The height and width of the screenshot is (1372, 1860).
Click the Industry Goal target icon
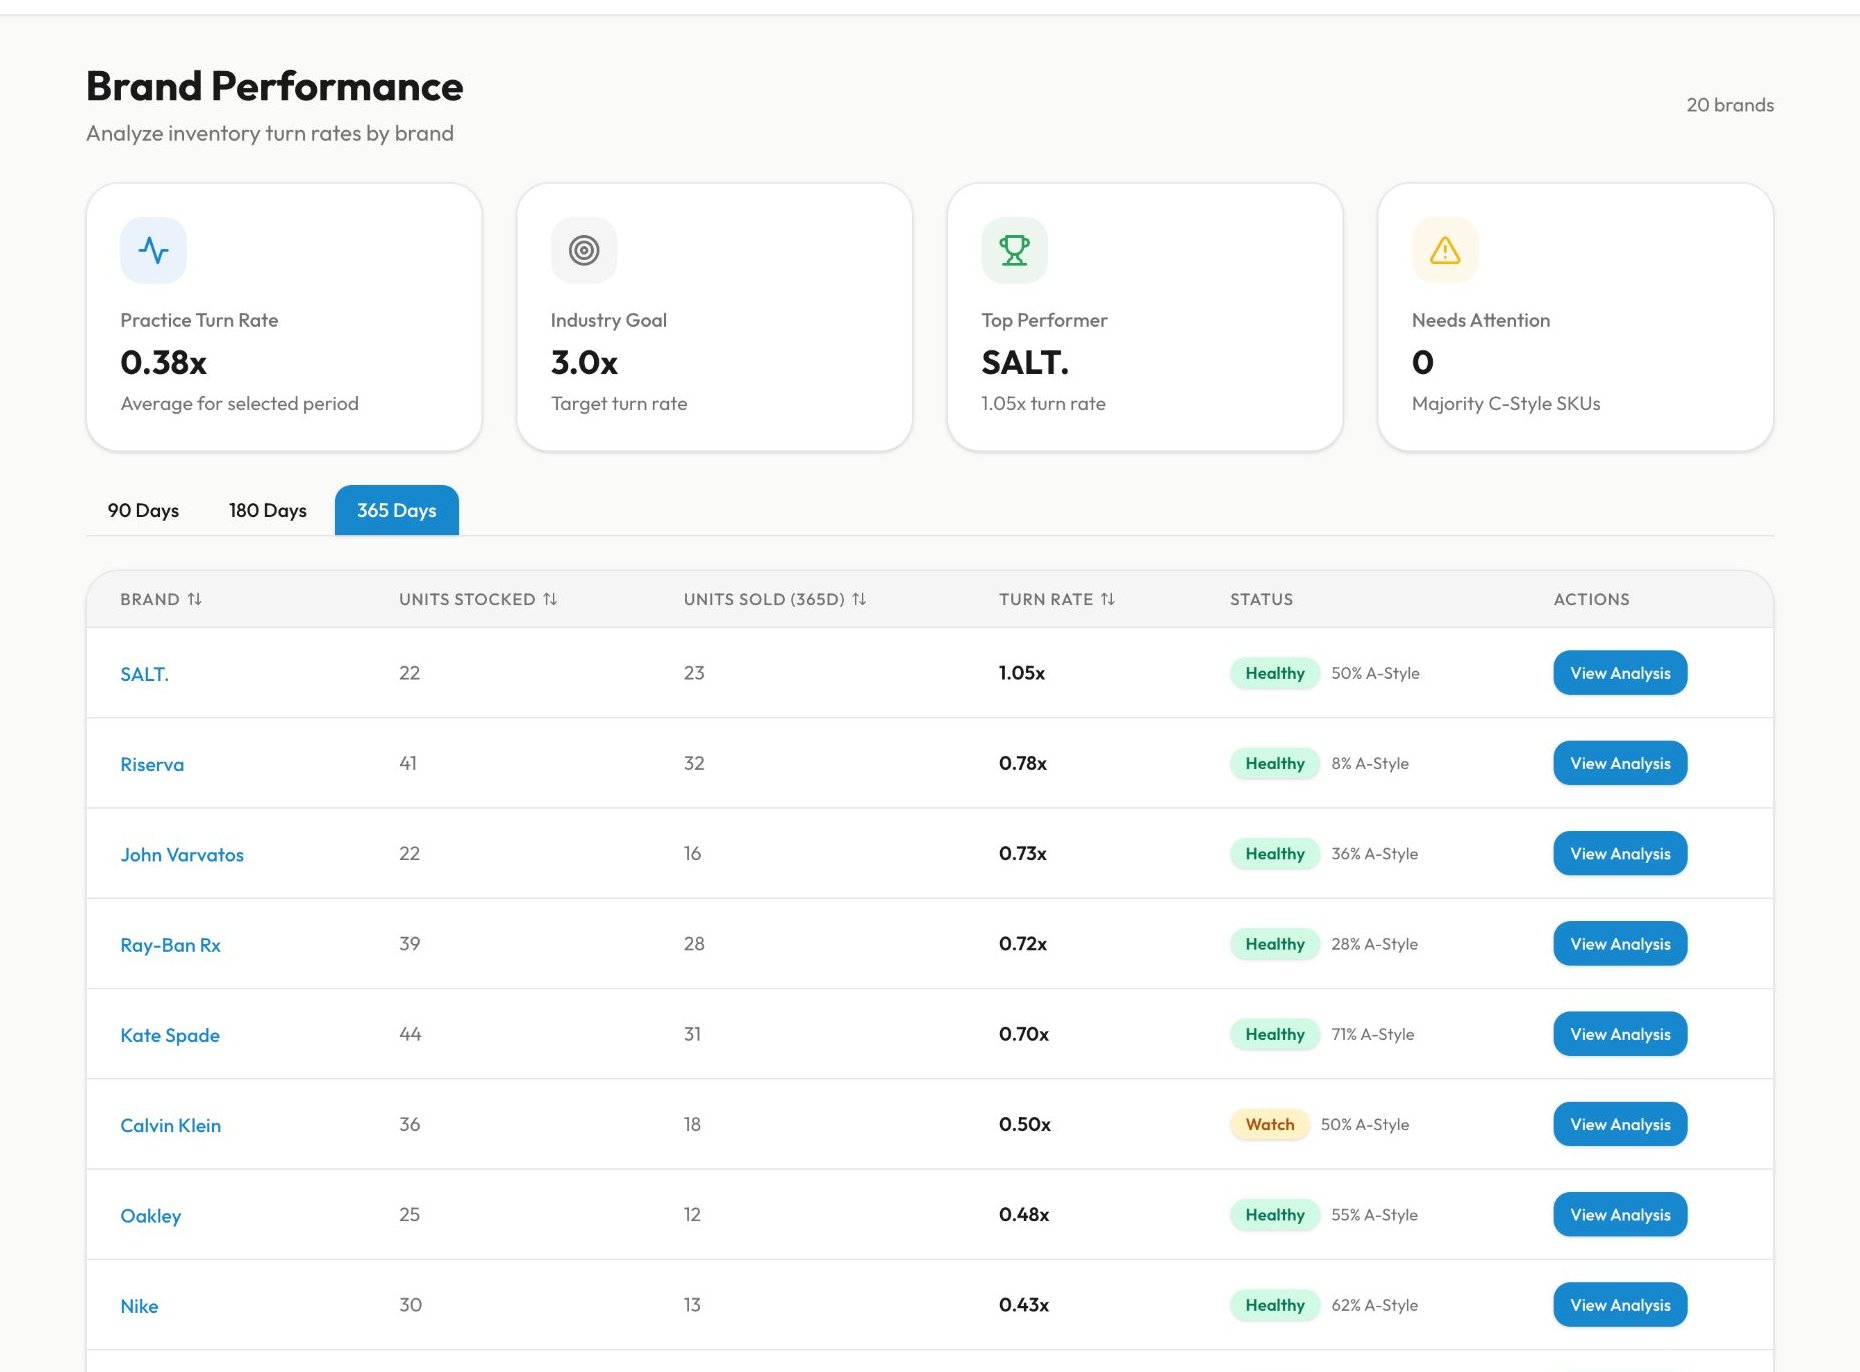coord(583,250)
